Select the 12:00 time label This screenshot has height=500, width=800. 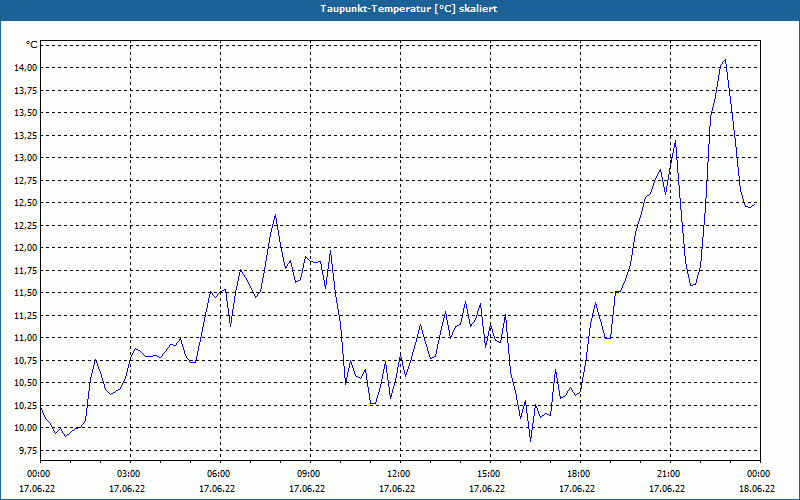point(400,474)
